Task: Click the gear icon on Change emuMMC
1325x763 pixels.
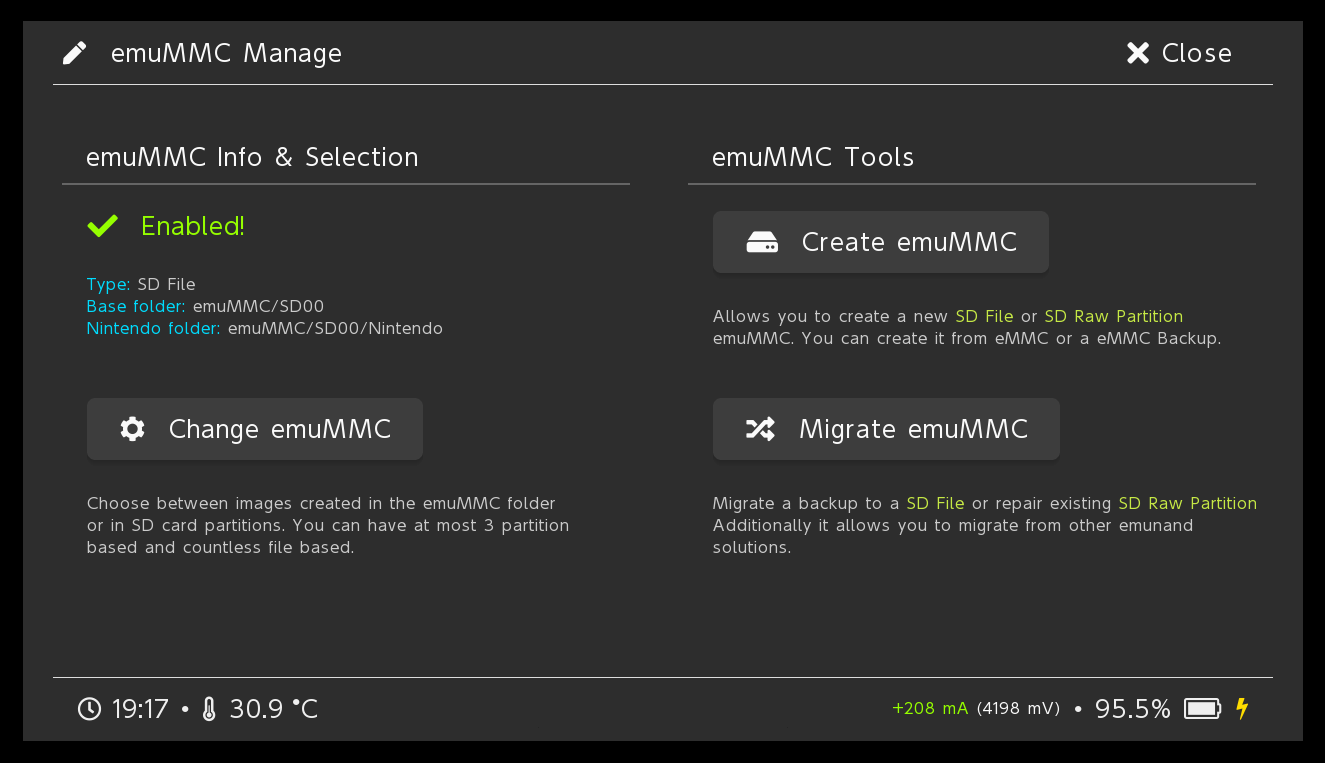Action: coord(132,429)
